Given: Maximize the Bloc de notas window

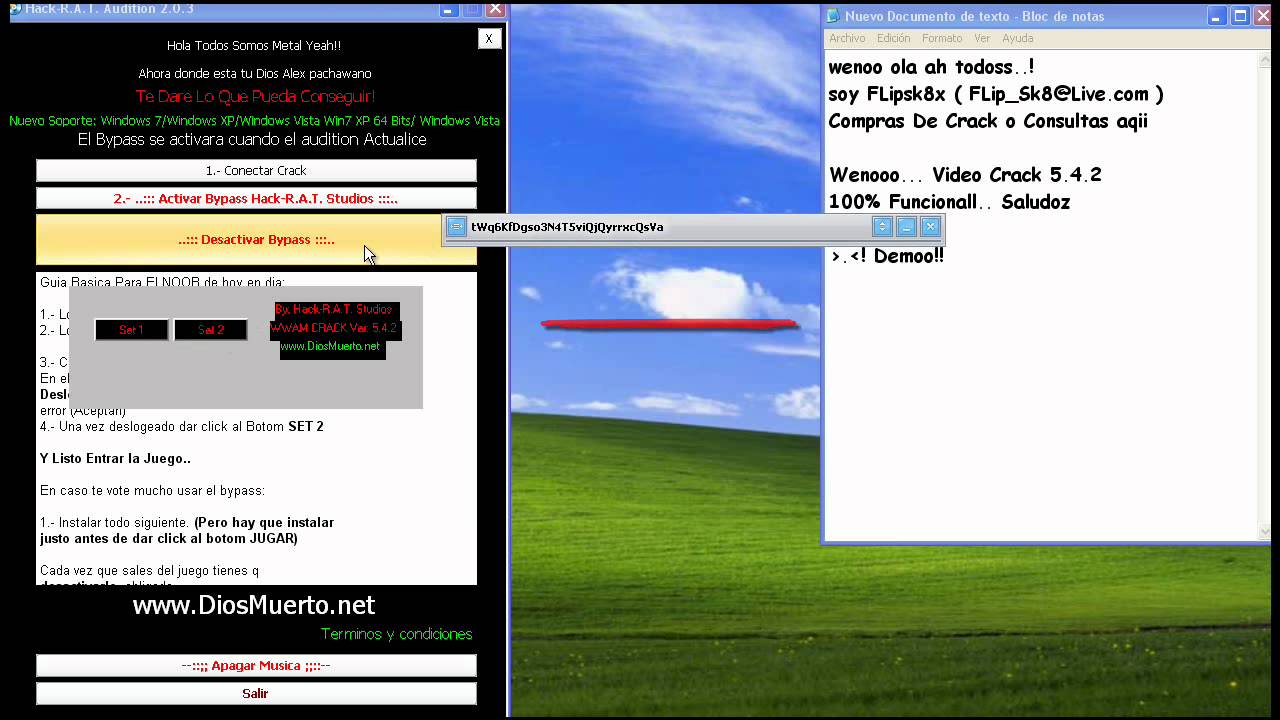Looking at the screenshot, I should tap(1240, 16).
